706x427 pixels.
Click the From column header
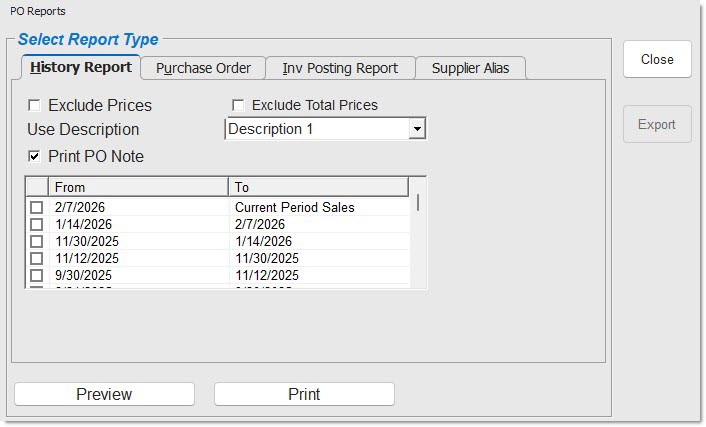click(x=138, y=187)
